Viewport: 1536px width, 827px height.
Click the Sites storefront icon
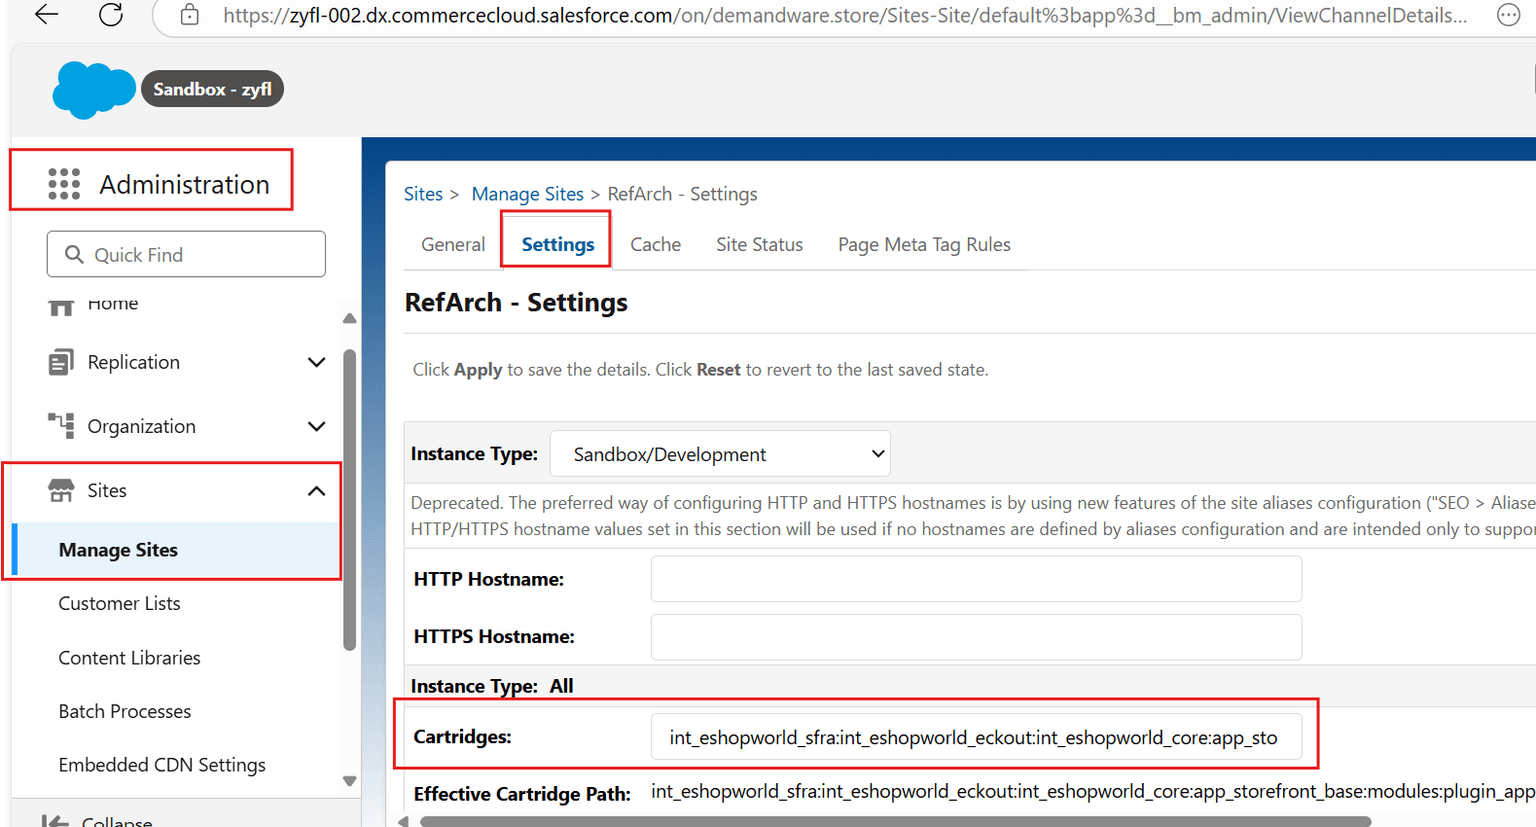61,490
